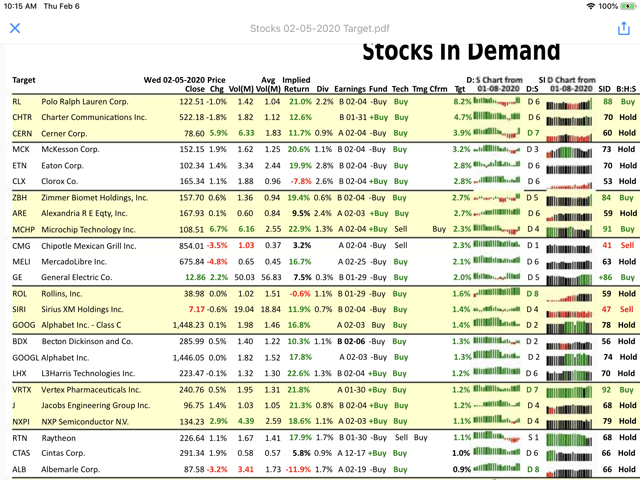The width and height of the screenshot is (640, 480).
Task: Click SID value 47 for Sirius XM
Action: [x=607, y=309]
